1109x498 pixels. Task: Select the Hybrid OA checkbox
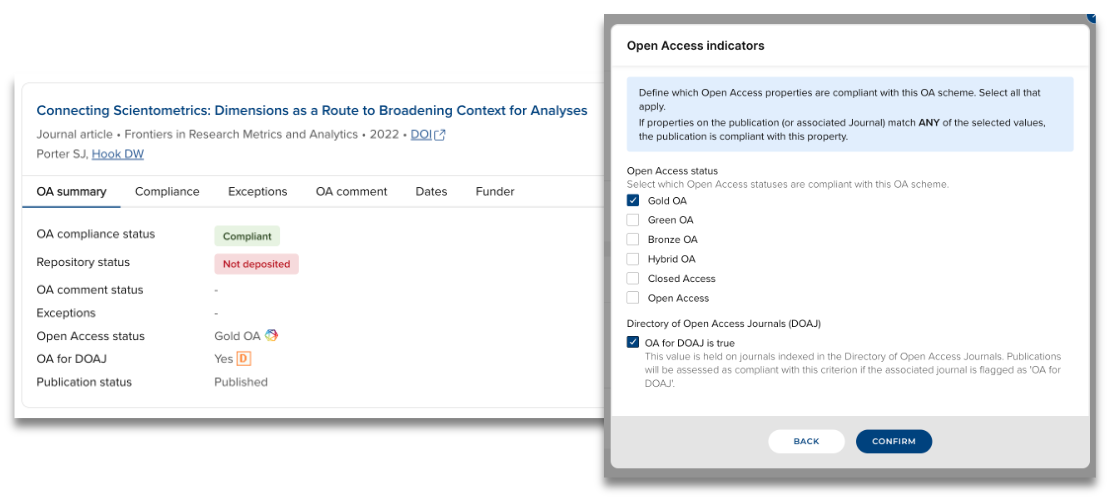(x=633, y=259)
